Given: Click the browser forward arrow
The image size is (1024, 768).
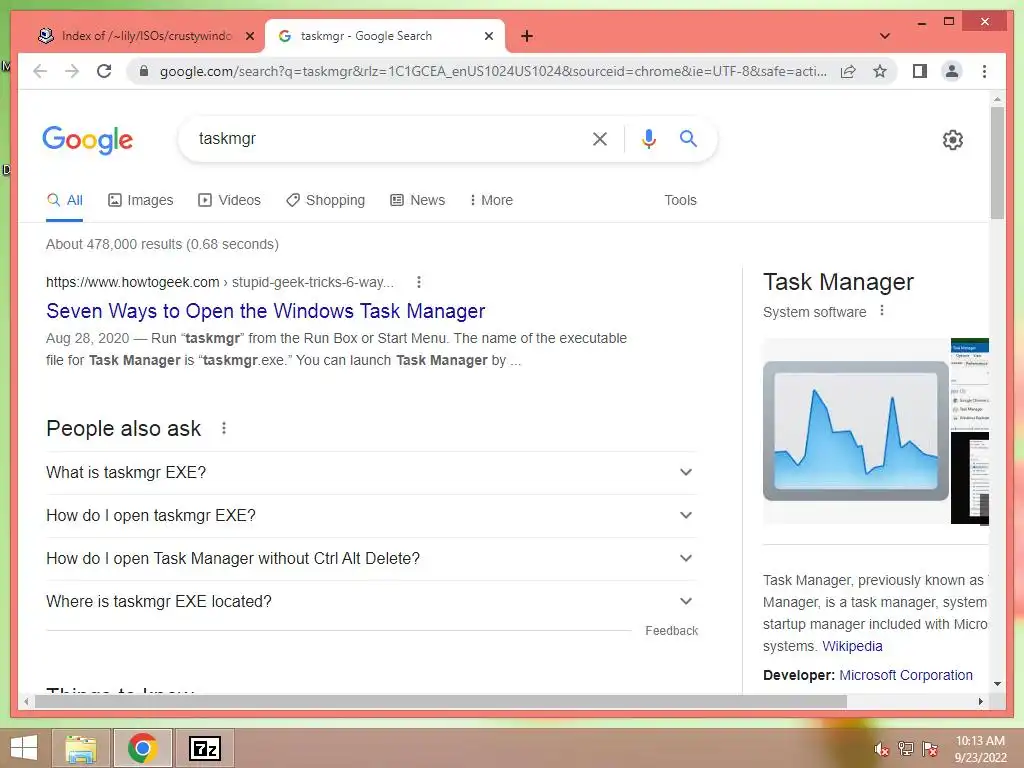Looking at the screenshot, I should [72, 71].
